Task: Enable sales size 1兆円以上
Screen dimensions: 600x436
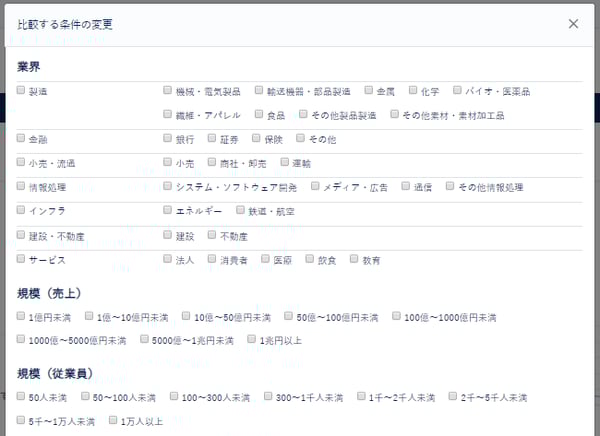Action: [x=251, y=339]
